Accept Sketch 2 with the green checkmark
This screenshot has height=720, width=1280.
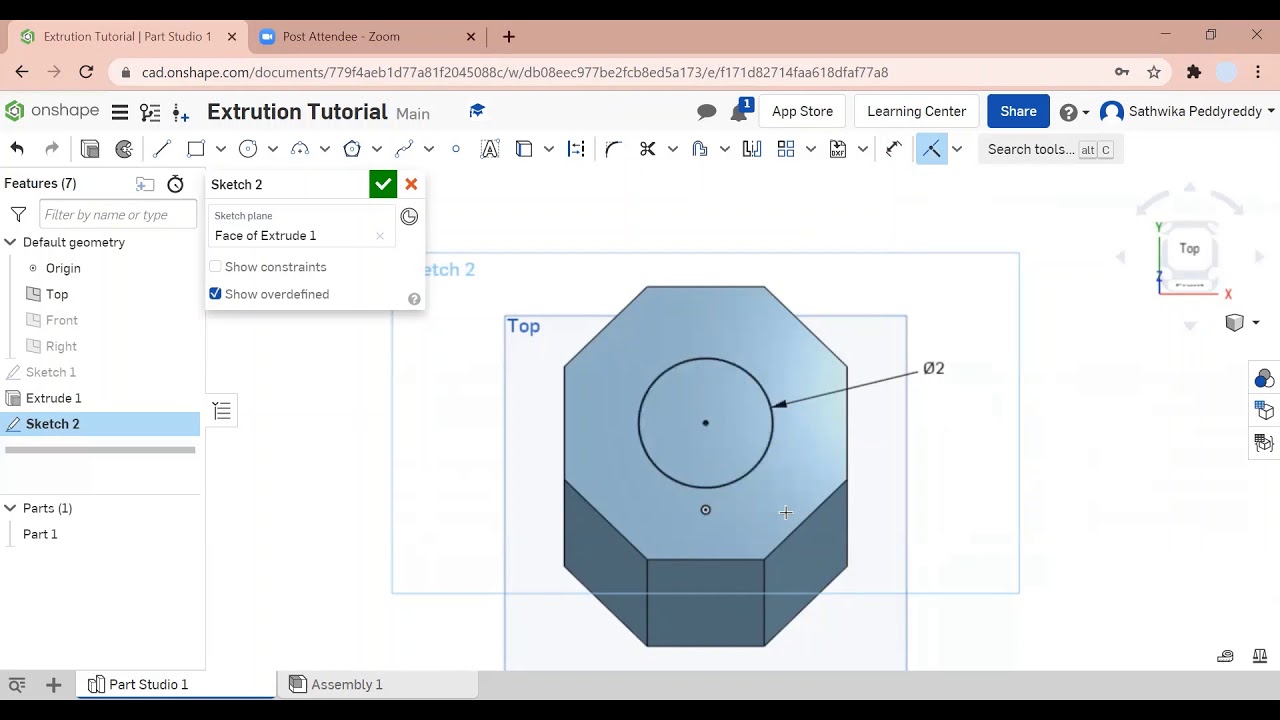(x=383, y=184)
